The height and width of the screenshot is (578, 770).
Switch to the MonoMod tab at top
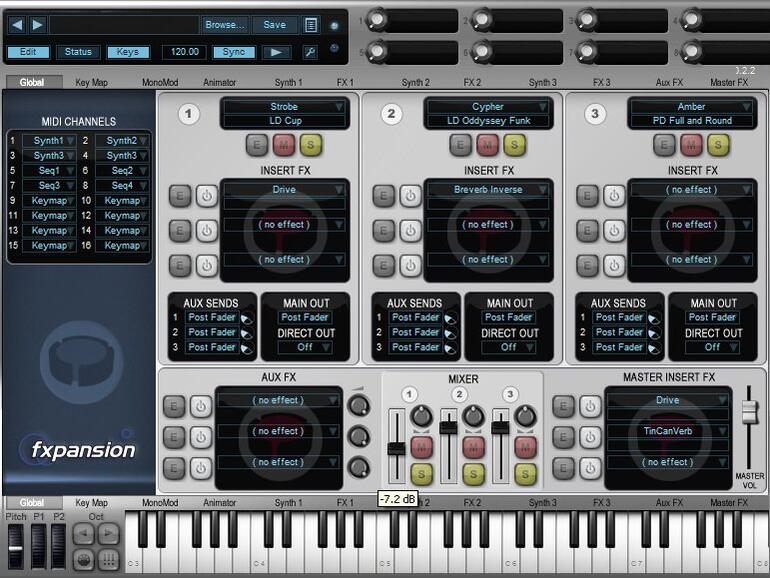(x=160, y=83)
